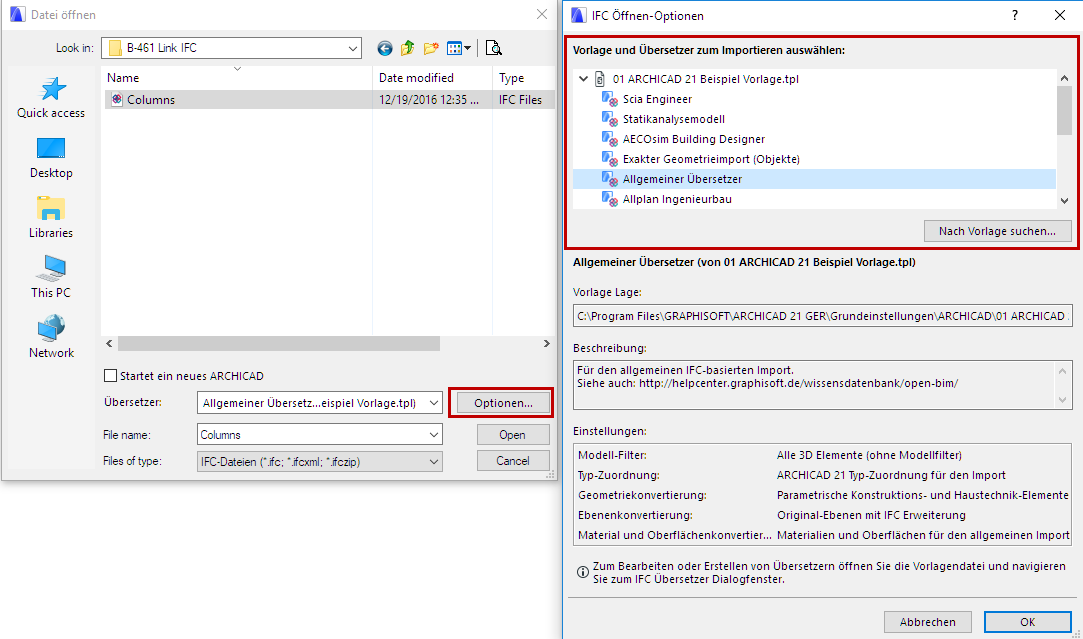Open Quick access in the sidebar

coord(51,97)
